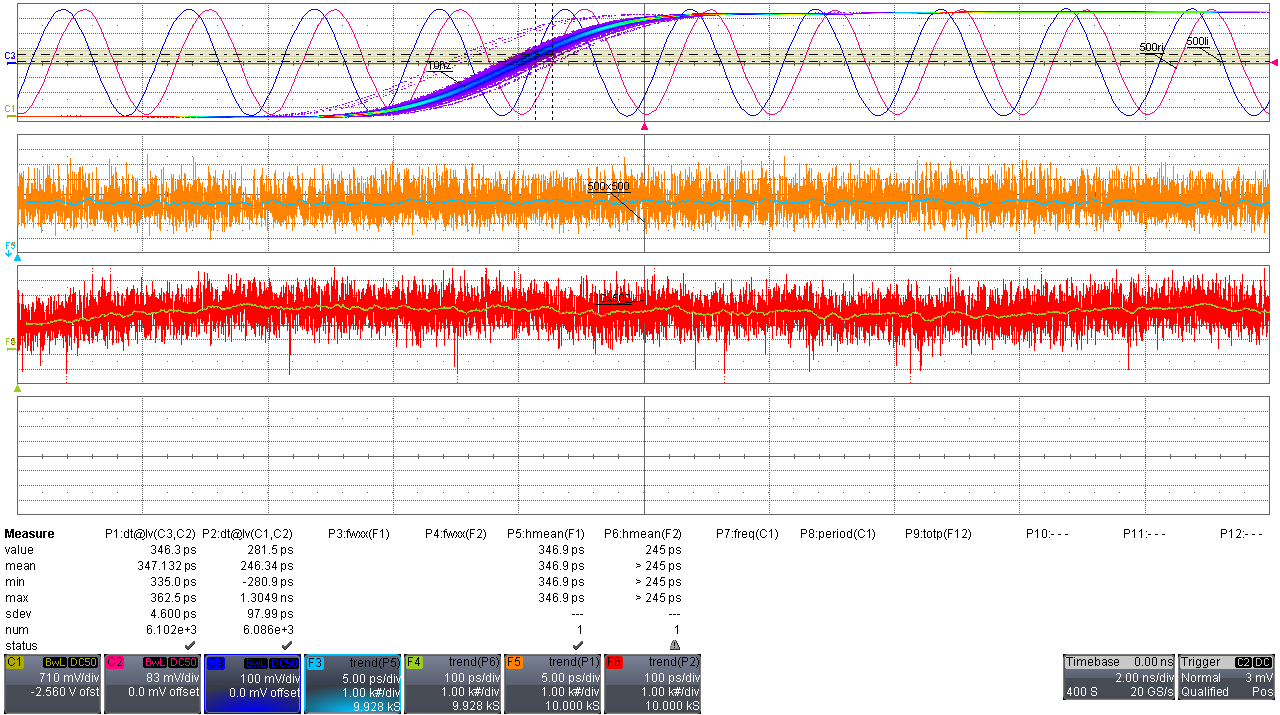The image size is (1280, 715).
Task: Open the F6 trend(P2) descriptor box
Action: (x=652, y=684)
